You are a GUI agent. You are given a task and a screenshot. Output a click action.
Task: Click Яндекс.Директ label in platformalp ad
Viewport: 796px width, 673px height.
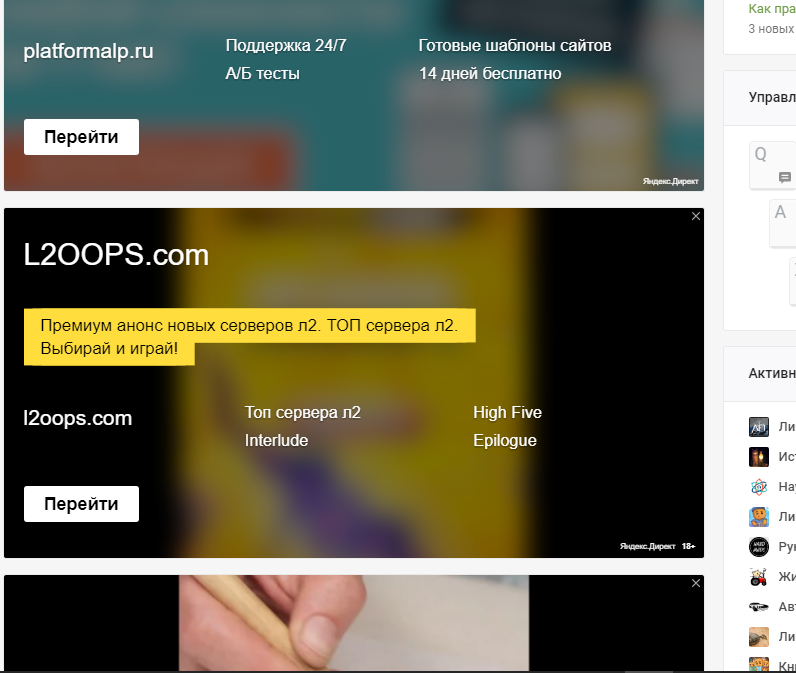point(671,181)
